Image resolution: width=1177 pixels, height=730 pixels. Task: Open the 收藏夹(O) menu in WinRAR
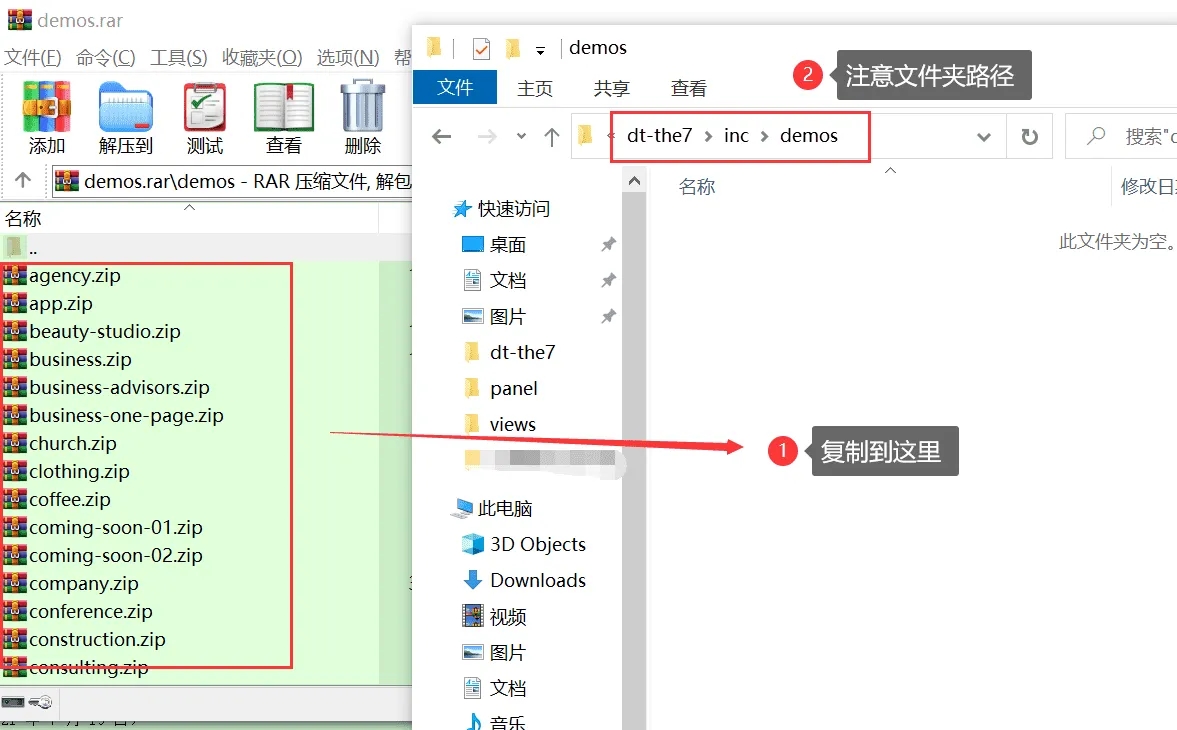coord(261,58)
